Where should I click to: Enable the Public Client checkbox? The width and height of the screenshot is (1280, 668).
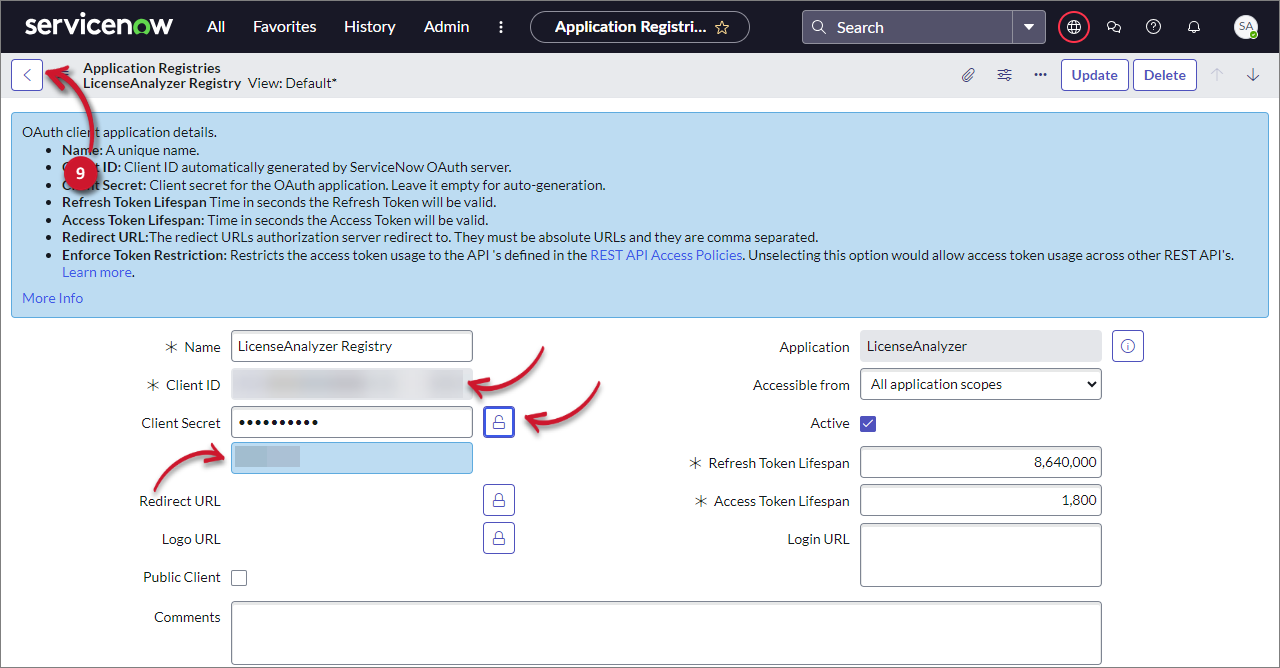click(x=239, y=577)
